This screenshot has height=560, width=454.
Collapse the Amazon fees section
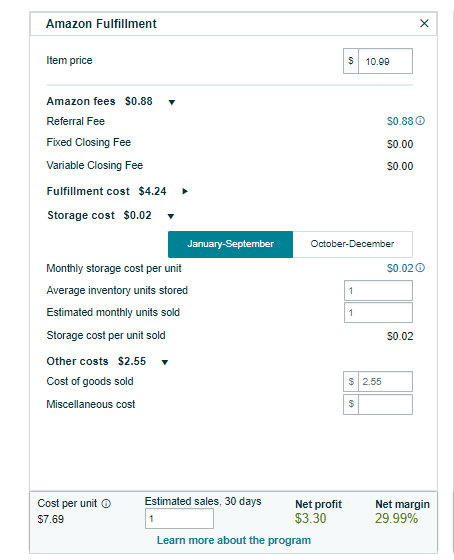point(172,102)
